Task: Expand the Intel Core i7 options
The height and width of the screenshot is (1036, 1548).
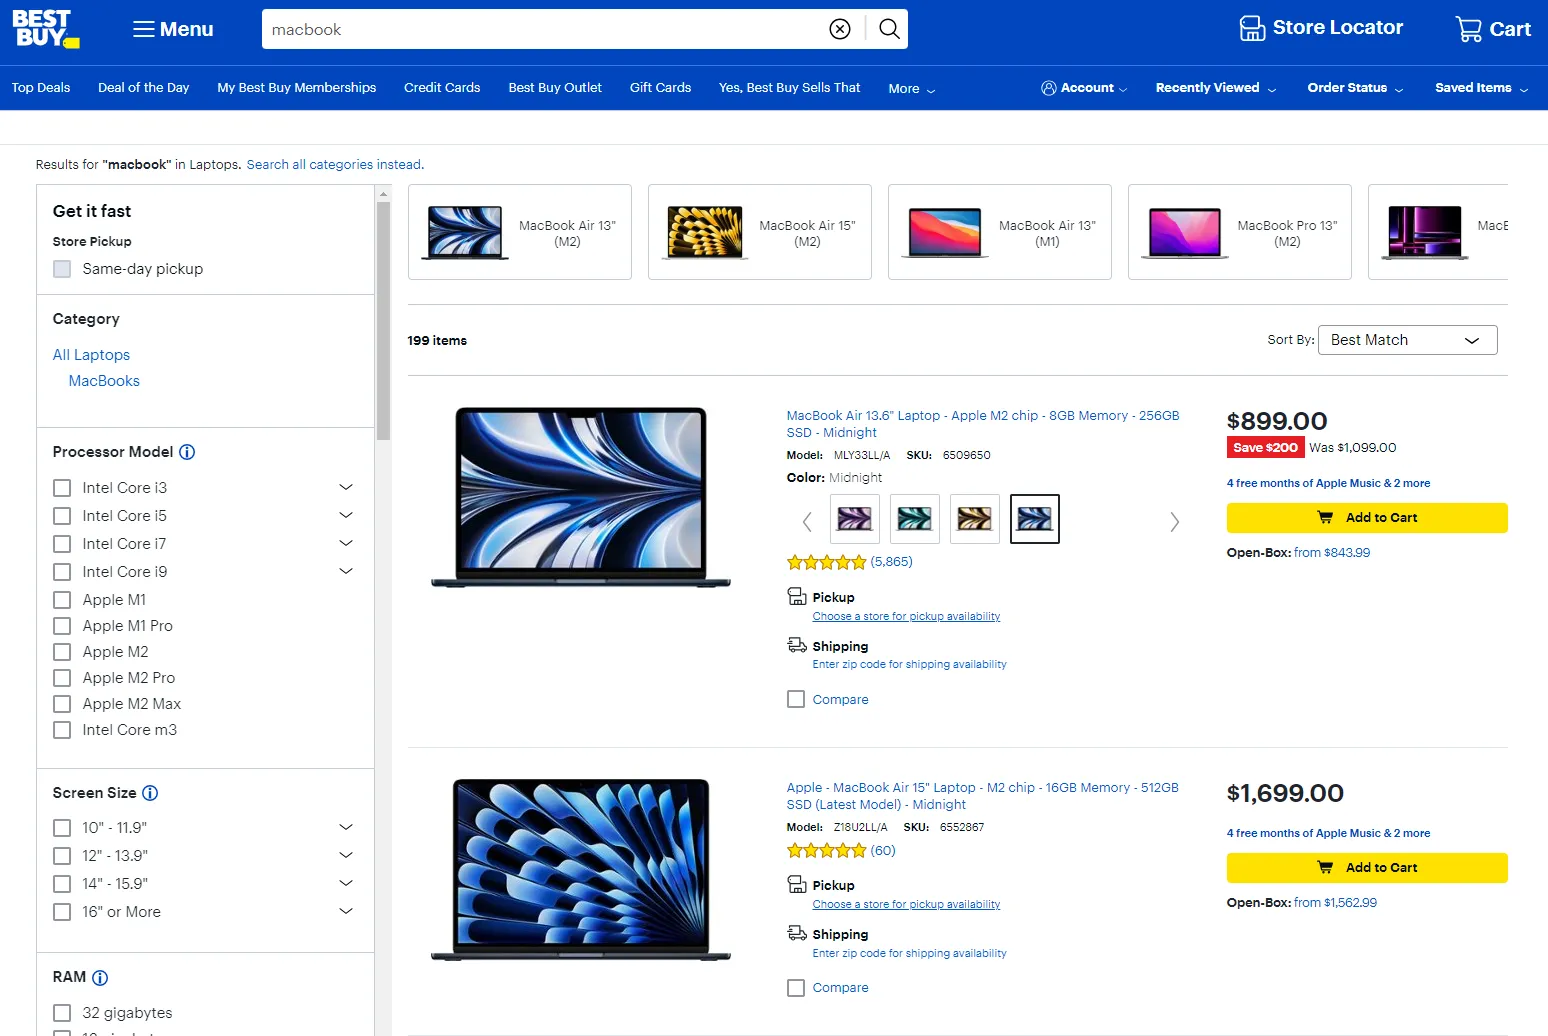Action: 346,543
